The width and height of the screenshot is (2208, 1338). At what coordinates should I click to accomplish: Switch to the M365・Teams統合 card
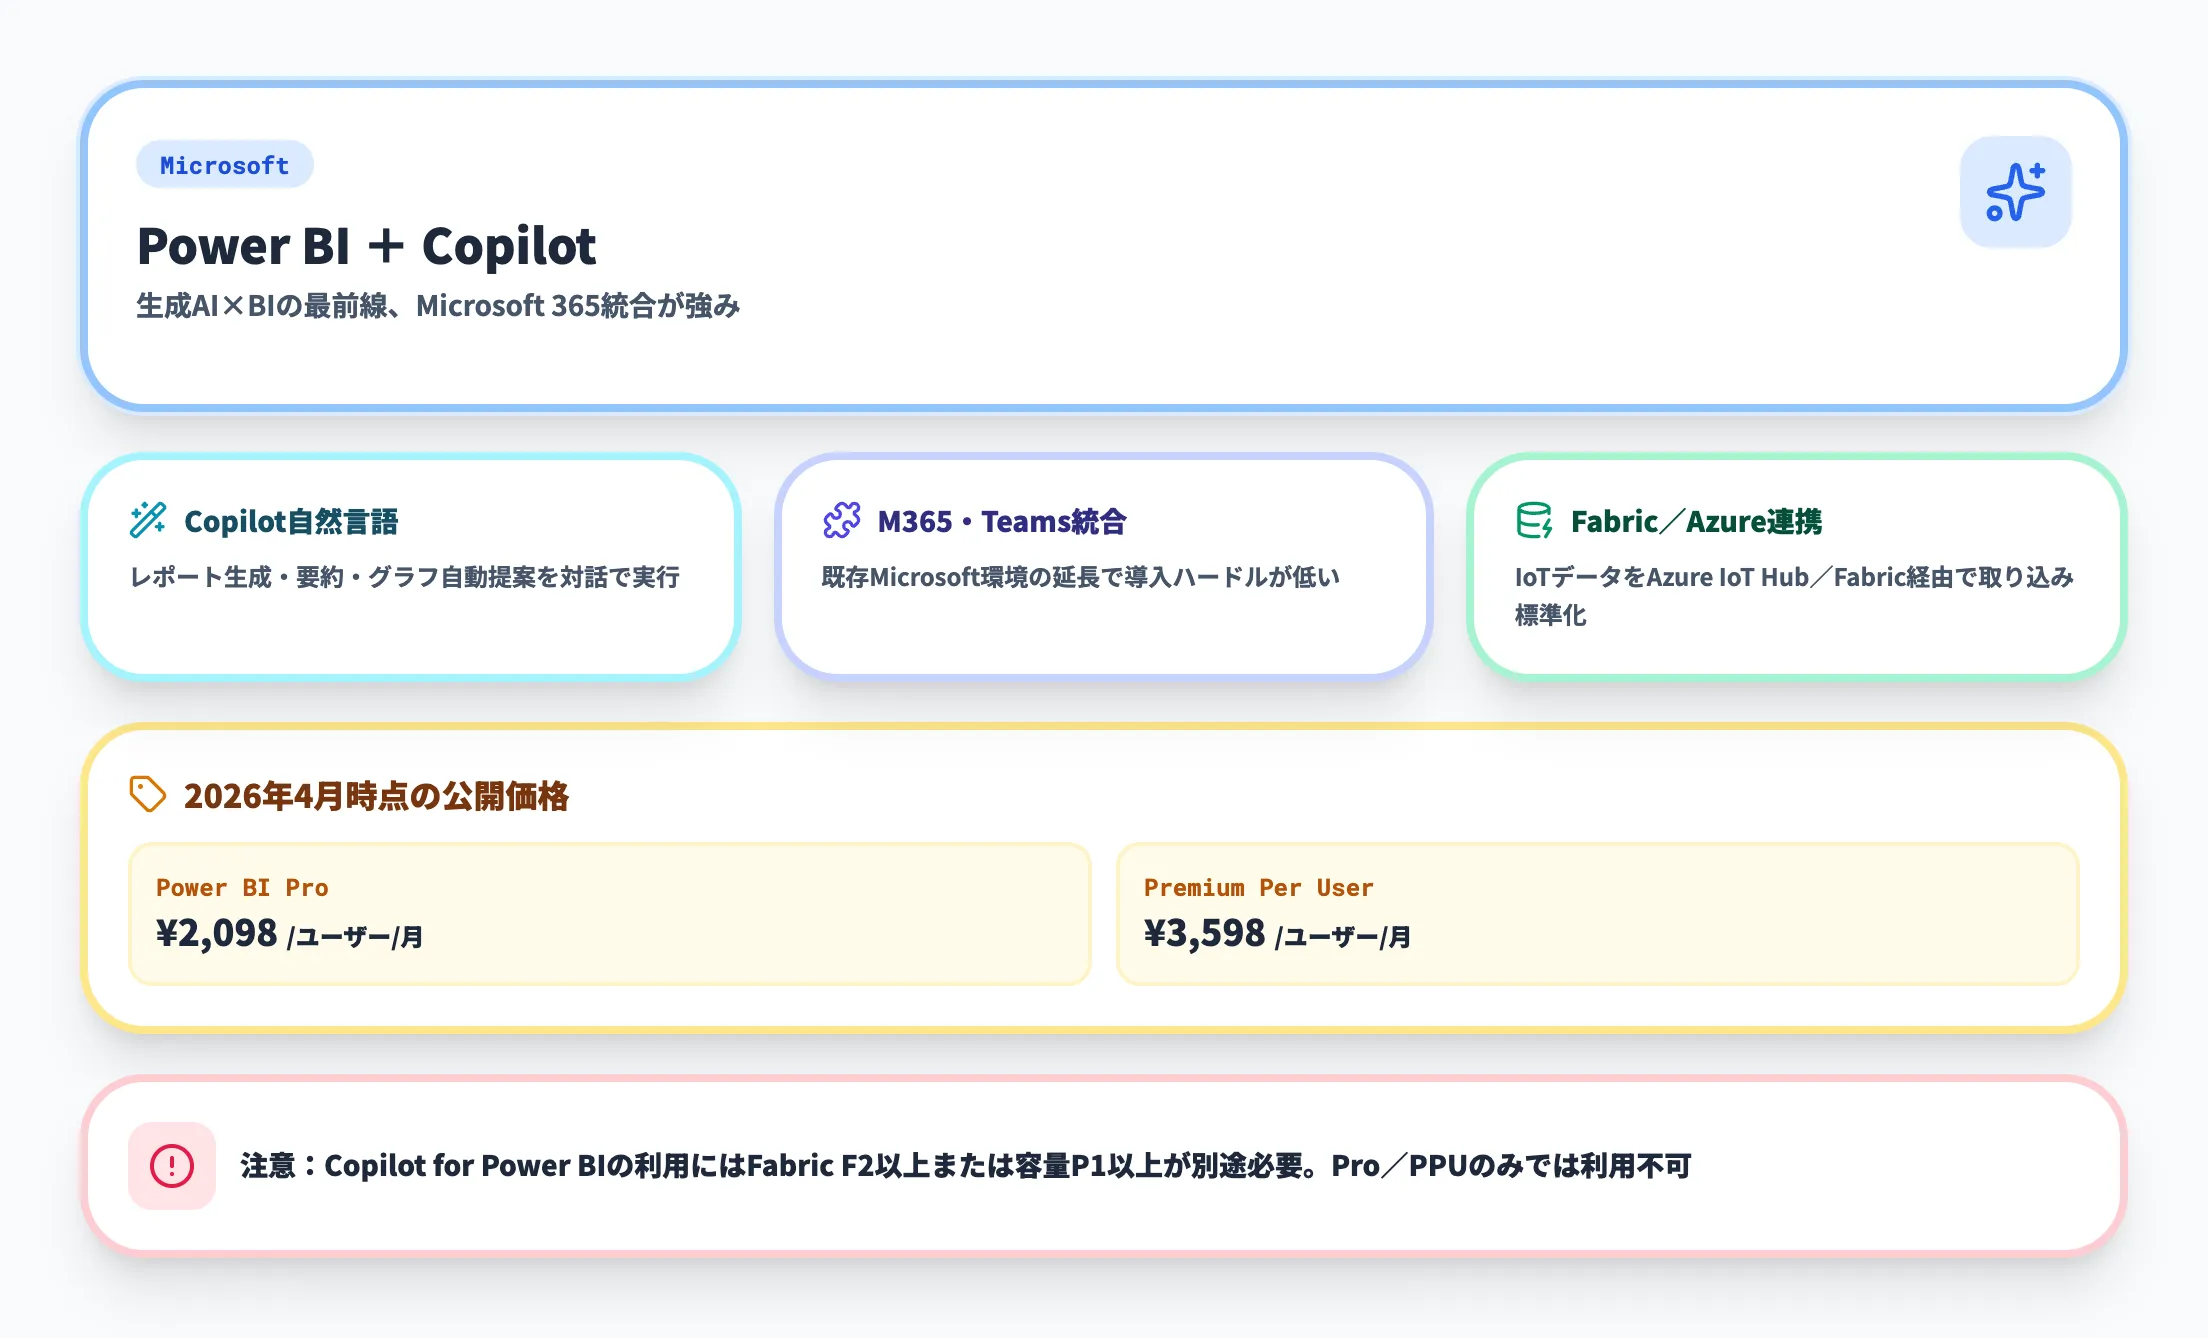click(x=1103, y=566)
